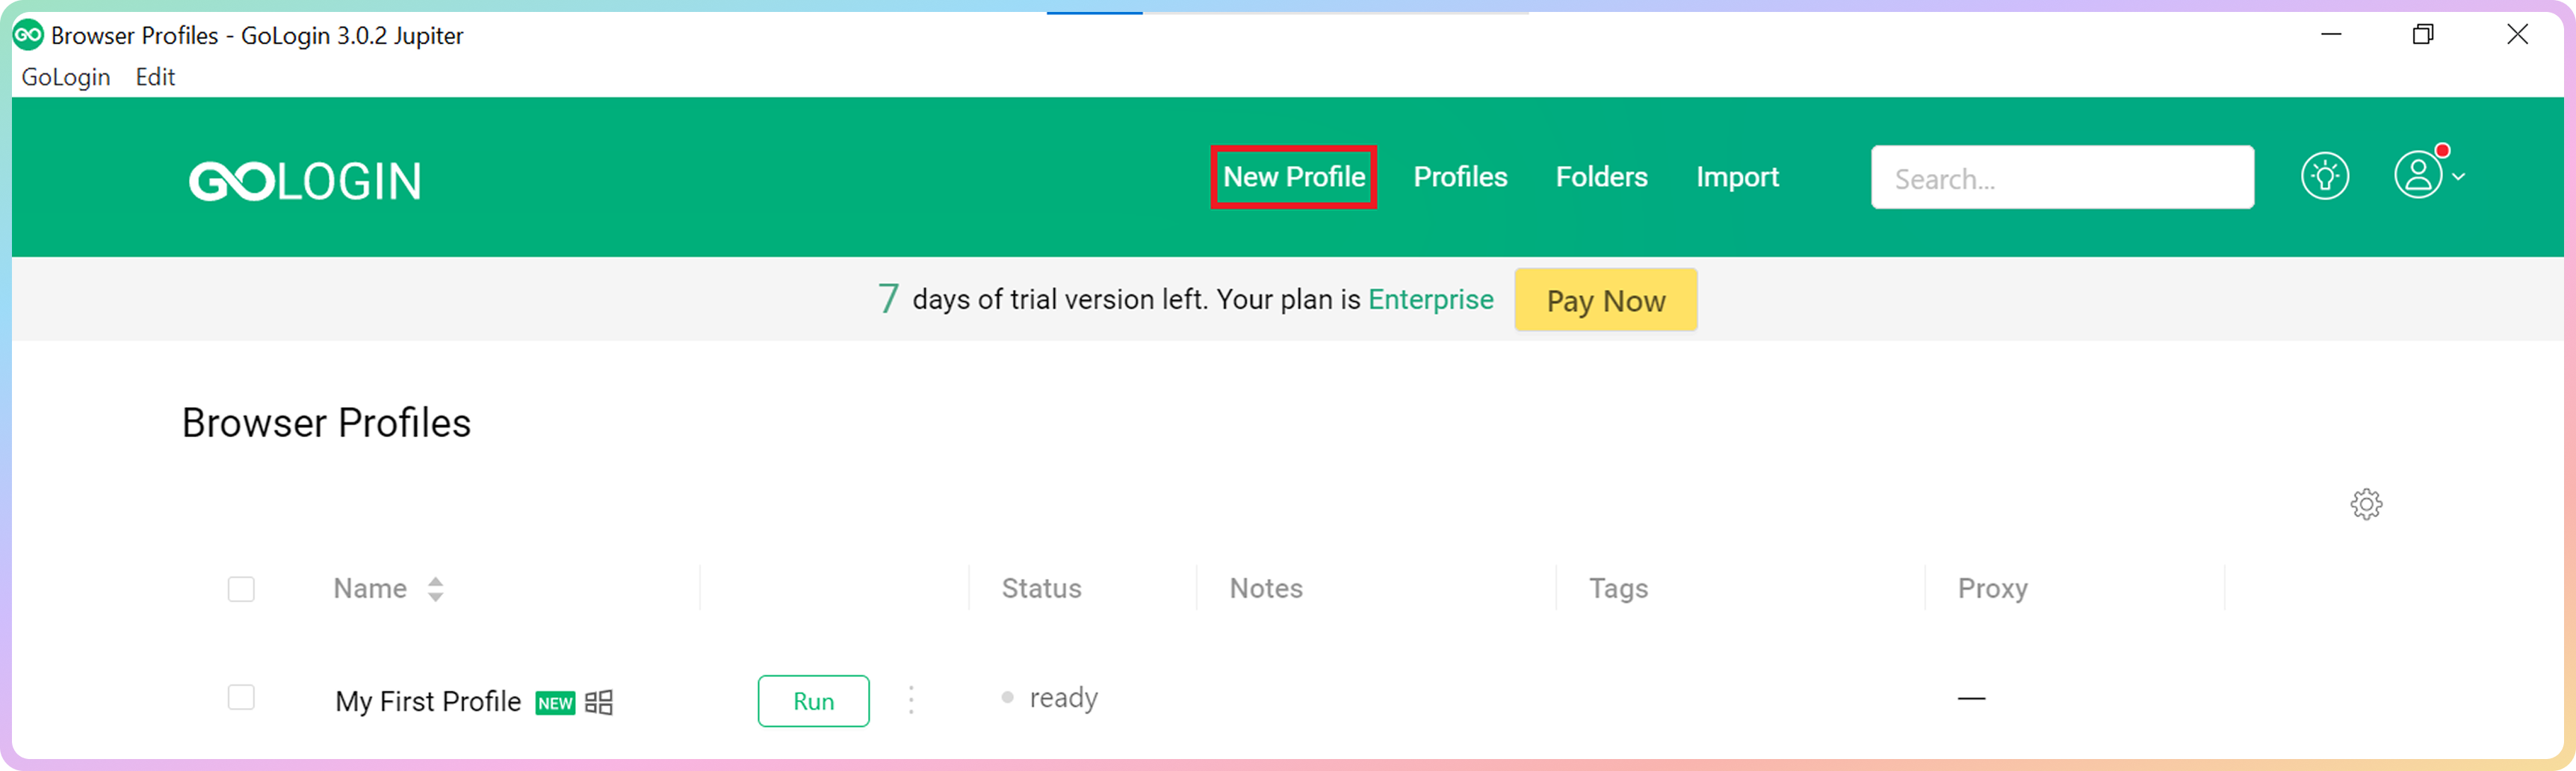The height and width of the screenshot is (771, 2576).
Task: Open the lightbulb tips icon
Action: 2324,177
